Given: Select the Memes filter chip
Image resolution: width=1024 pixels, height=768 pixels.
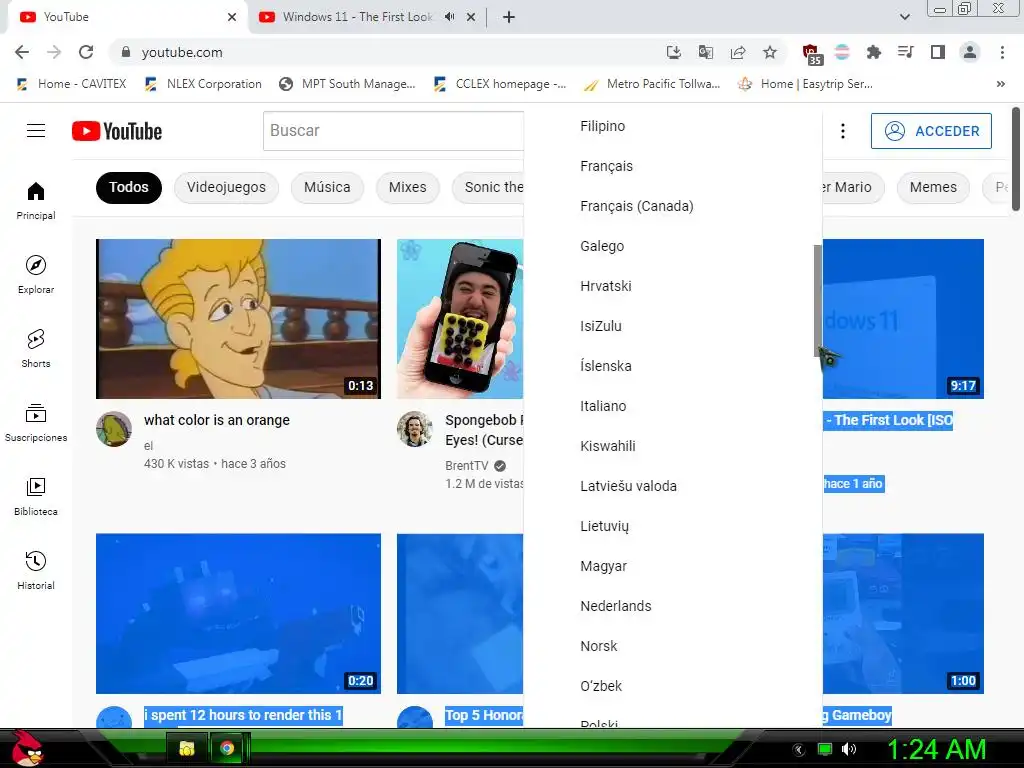Looking at the screenshot, I should tap(933, 187).
